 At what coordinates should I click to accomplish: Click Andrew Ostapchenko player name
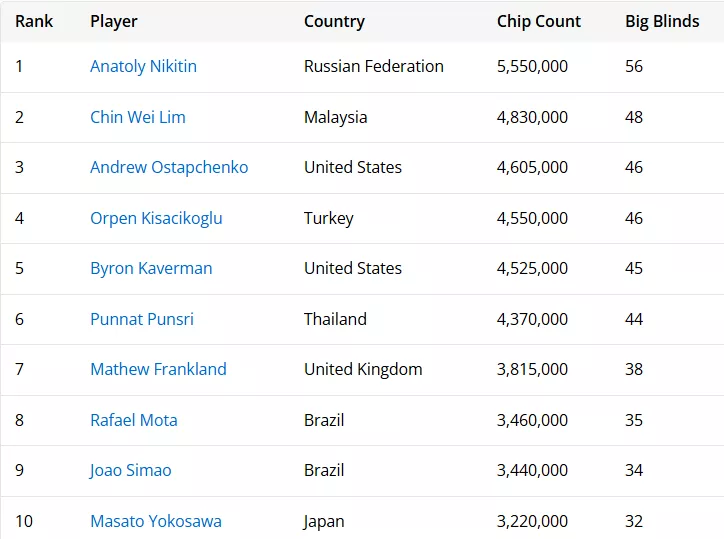169,167
